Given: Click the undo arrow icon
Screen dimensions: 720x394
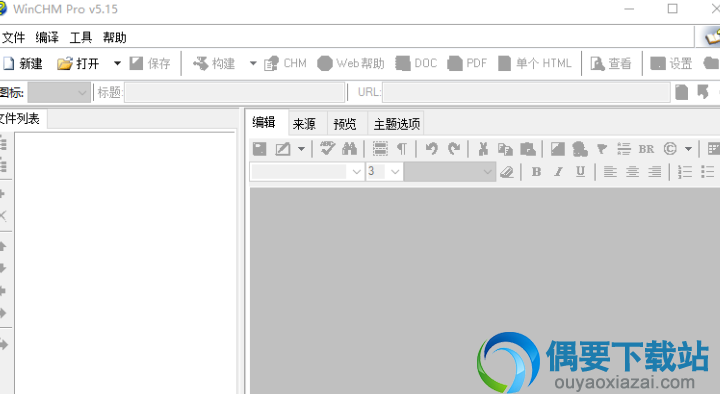Looking at the screenshot, I should click(431, 149).
